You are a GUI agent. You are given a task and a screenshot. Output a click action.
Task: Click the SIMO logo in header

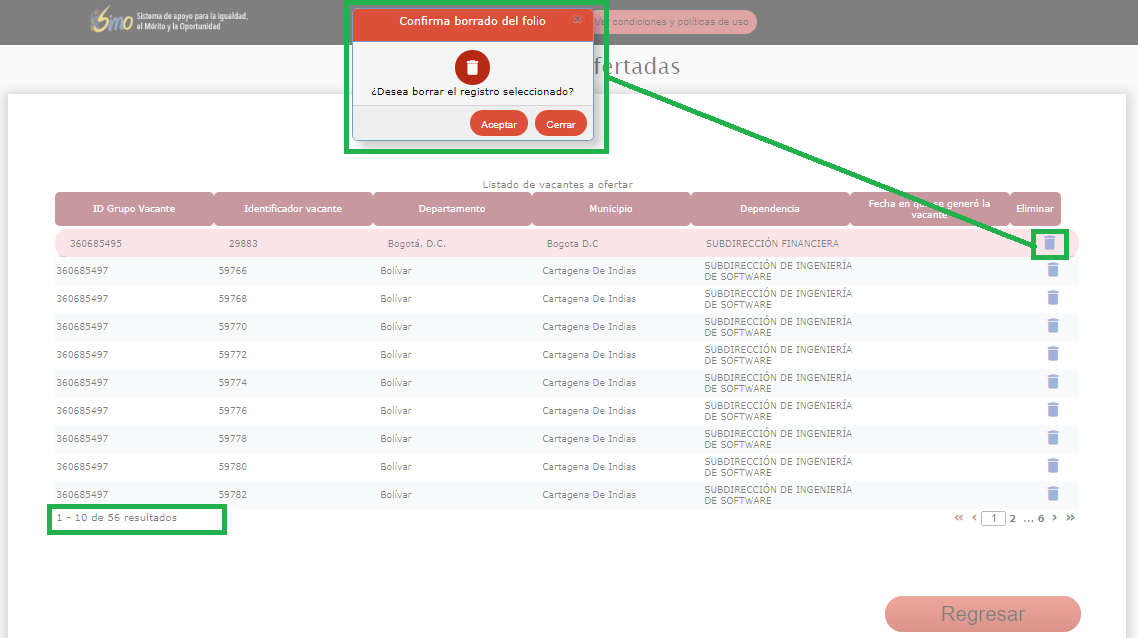pos(112,20)
